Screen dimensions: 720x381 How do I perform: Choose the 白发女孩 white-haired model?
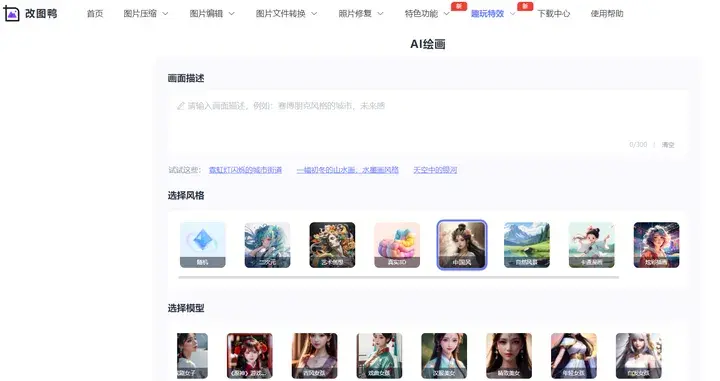[x=638, y=356]
